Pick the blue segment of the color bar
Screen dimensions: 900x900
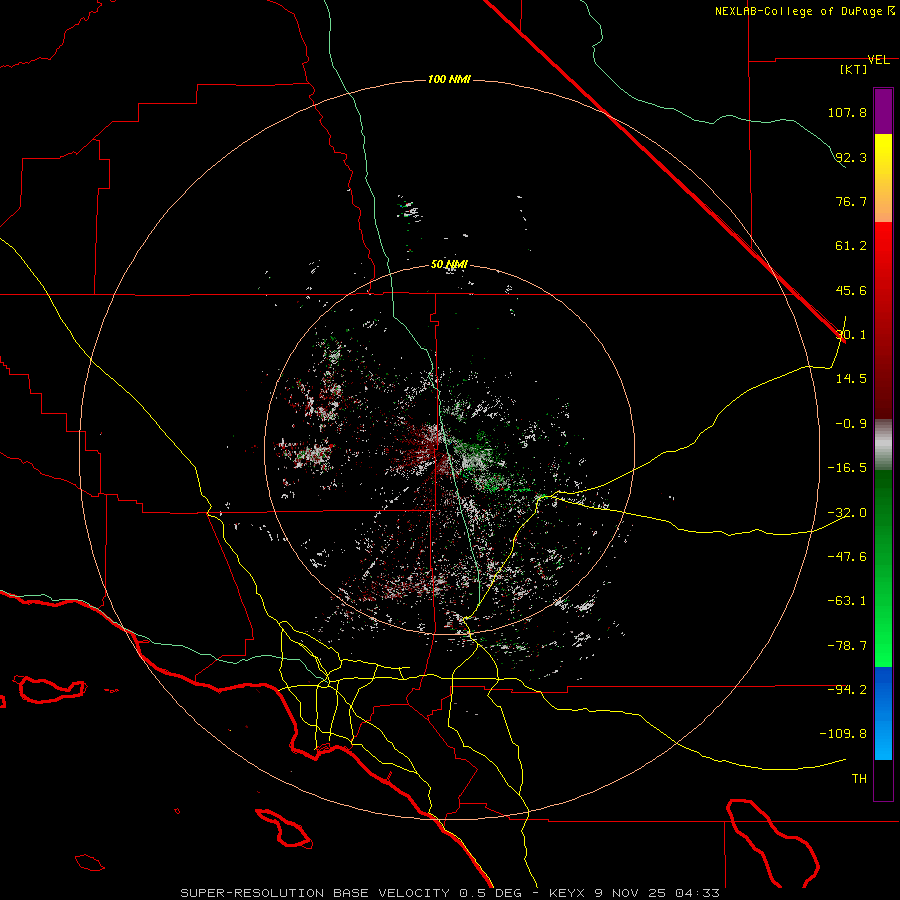883,713
